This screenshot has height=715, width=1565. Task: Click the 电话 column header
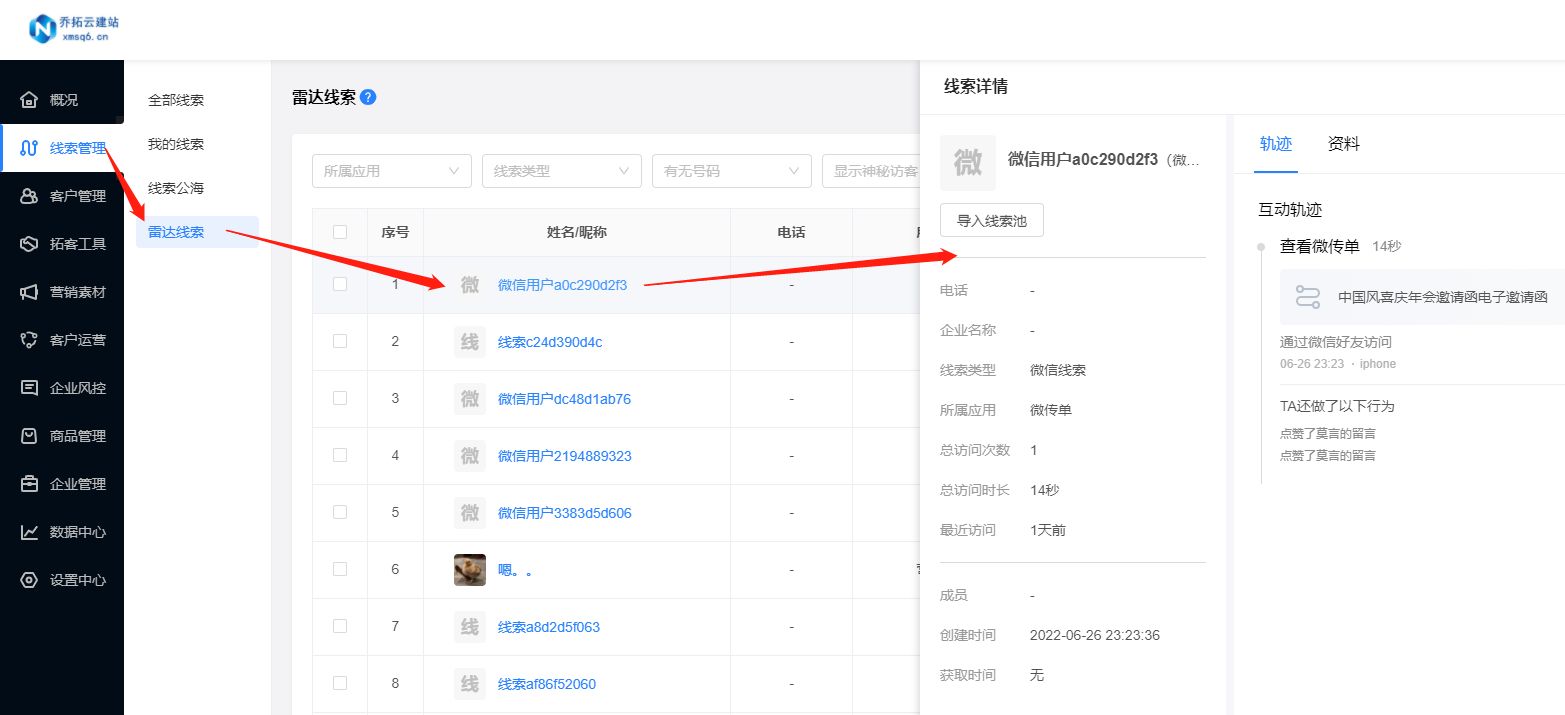click(x=791, y=232)
